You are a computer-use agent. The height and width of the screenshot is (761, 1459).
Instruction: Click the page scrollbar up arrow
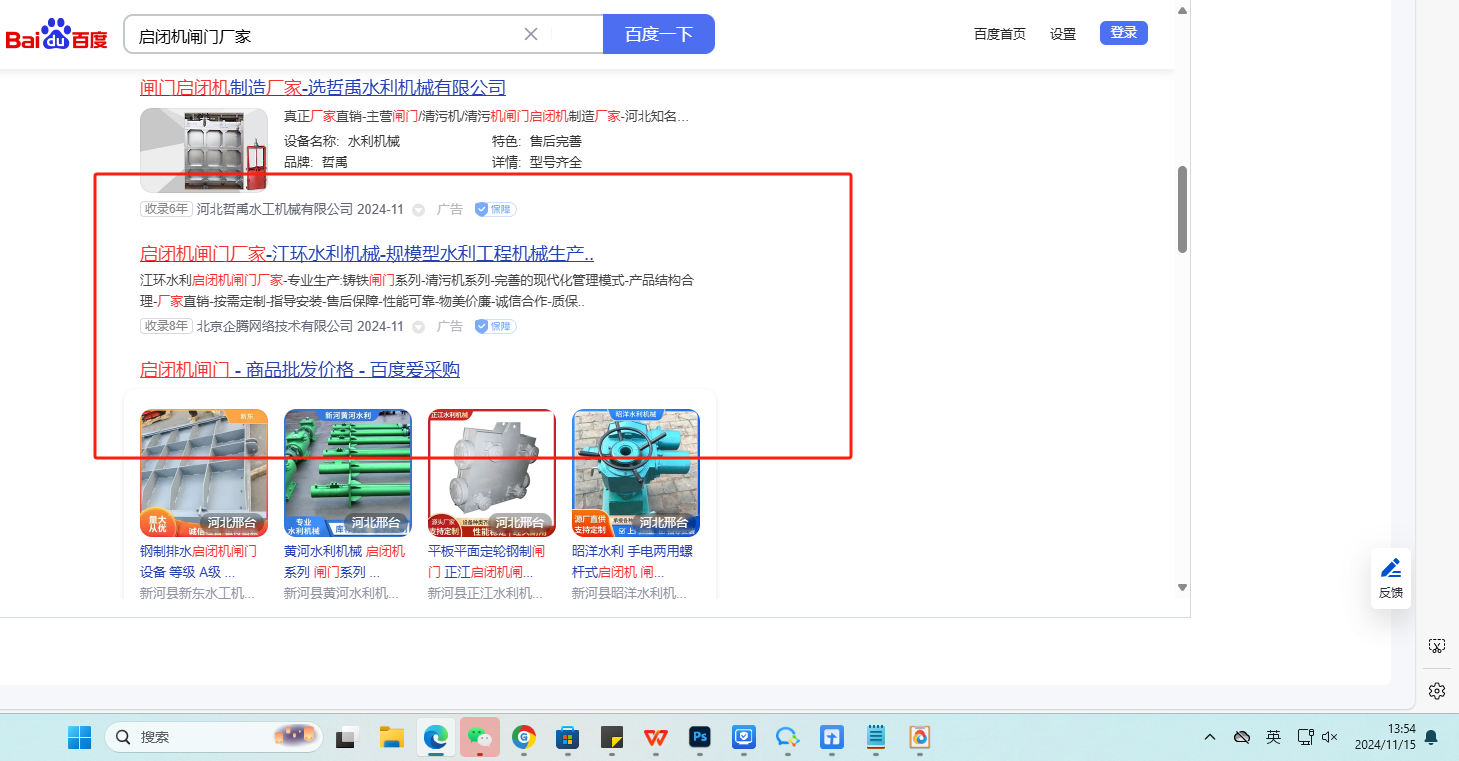coord(1182,11)
